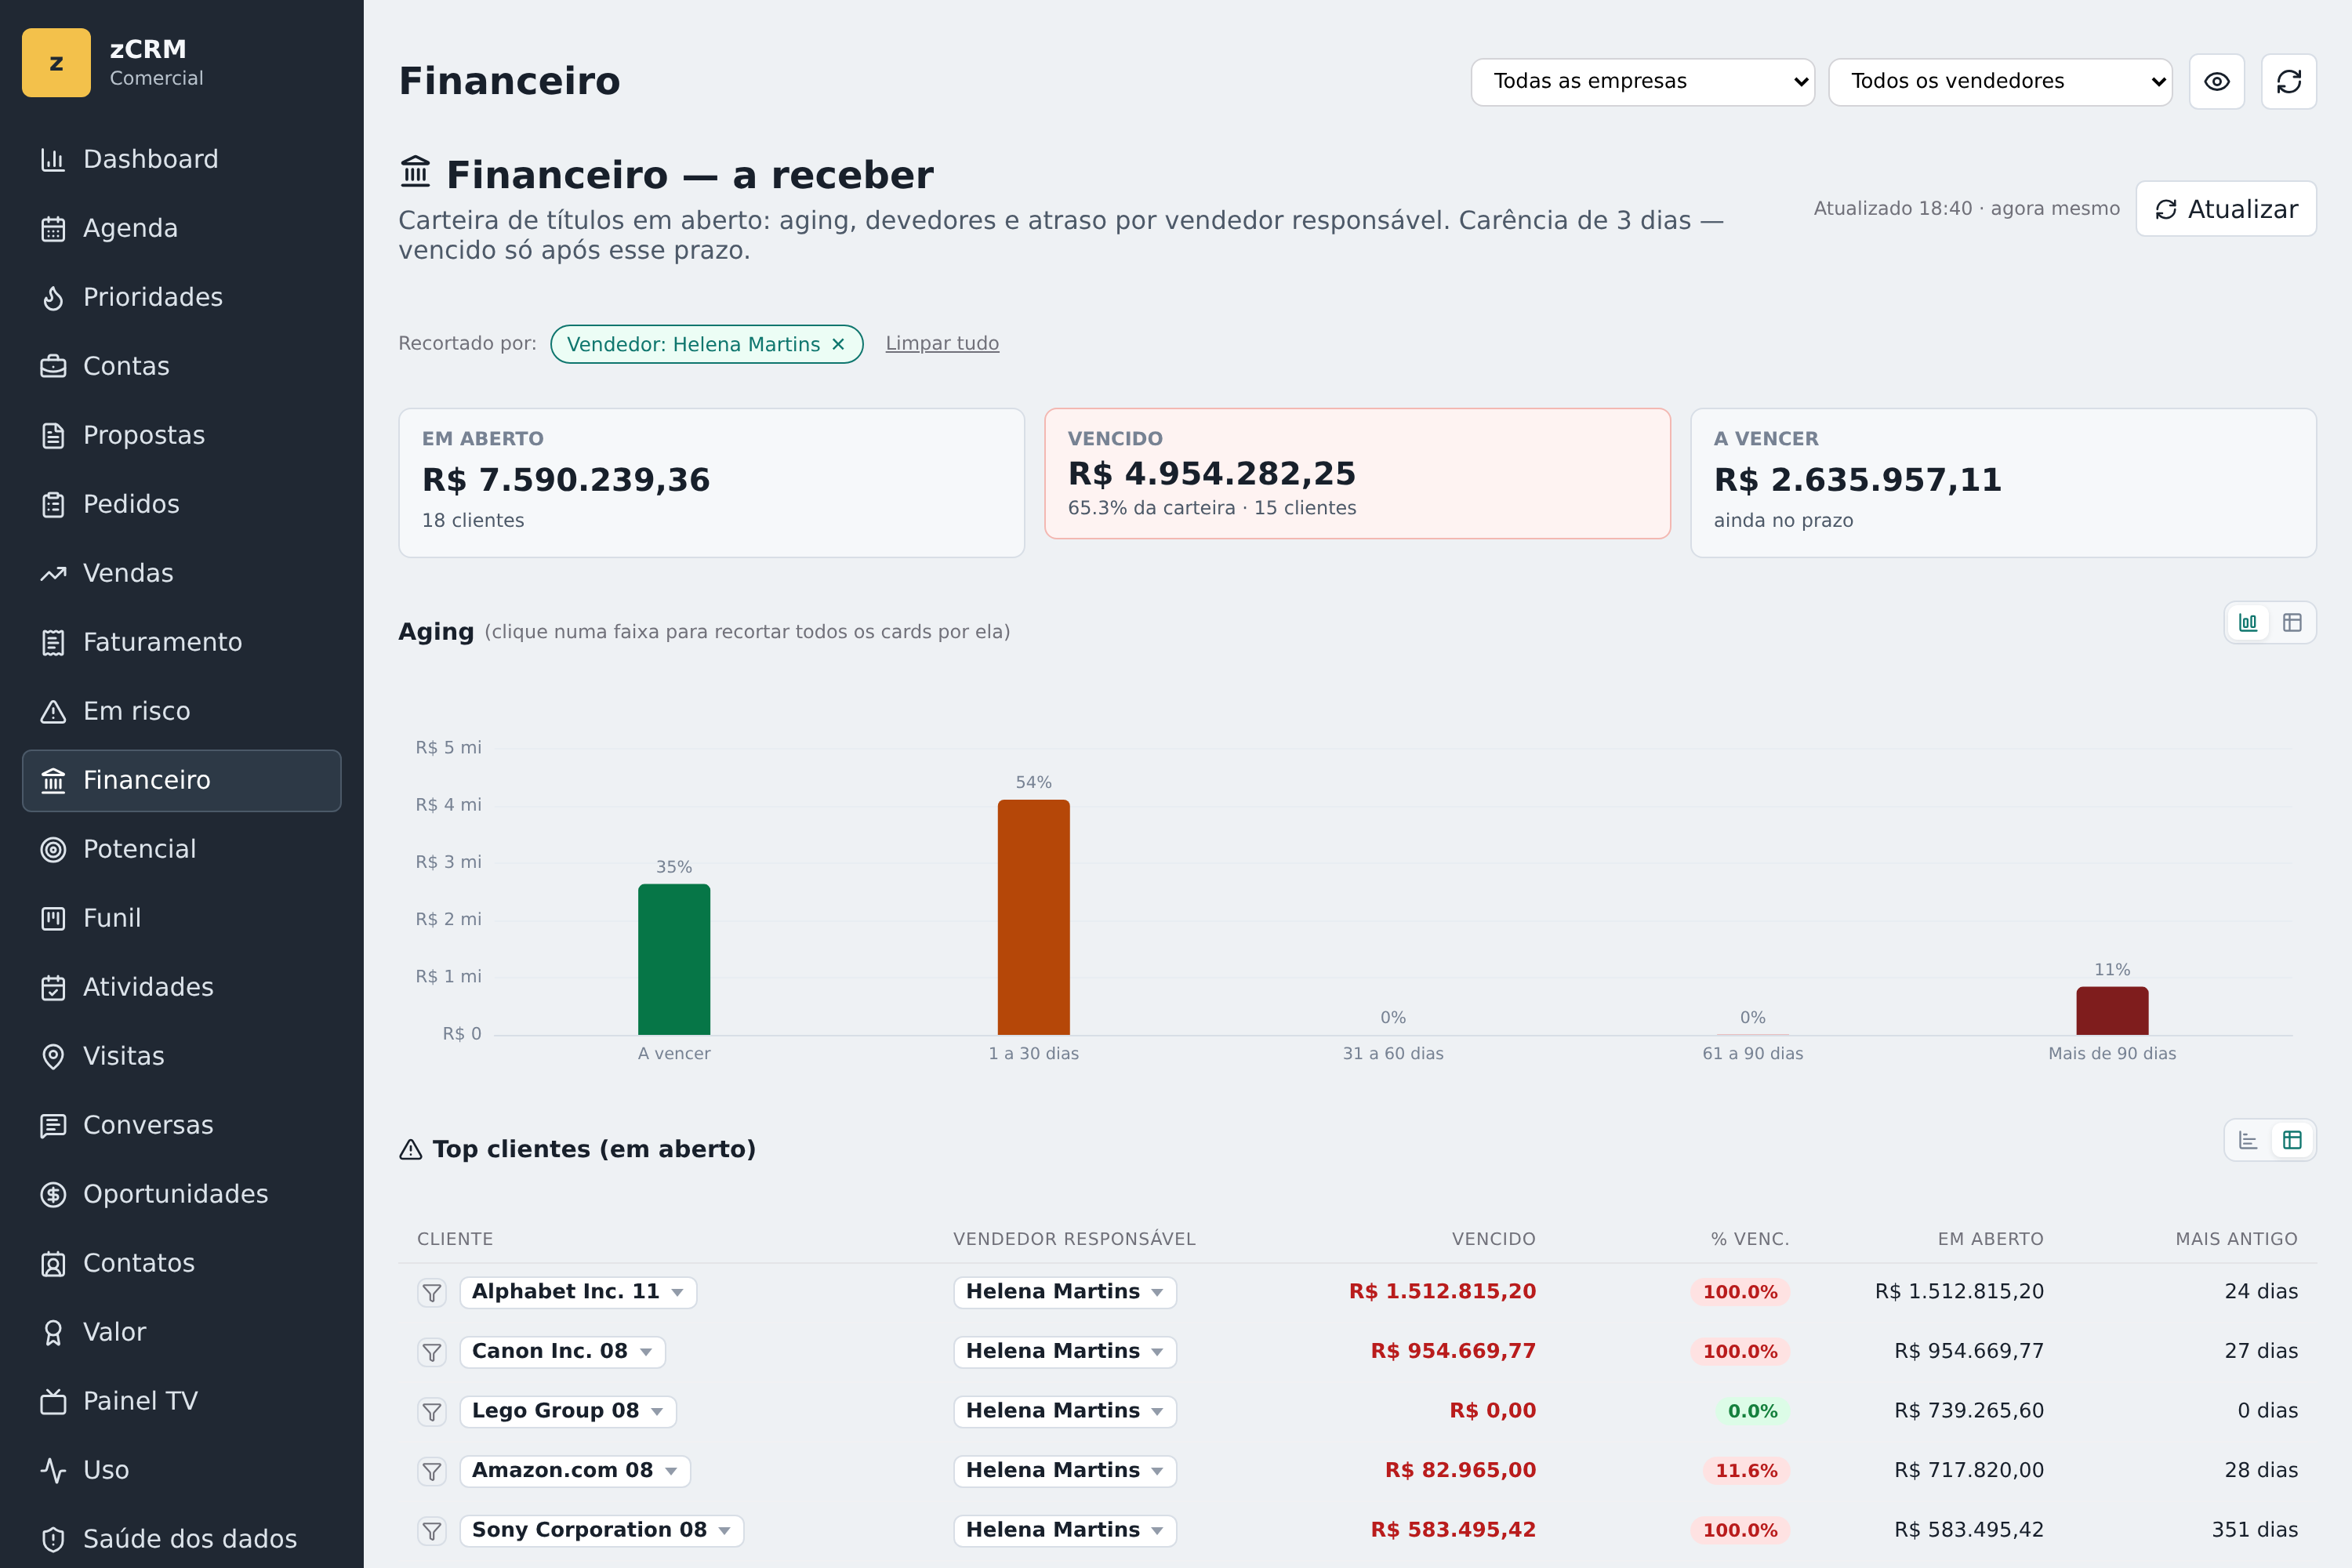
Task: Click the Atualizar button
Action: [2226, 208]
